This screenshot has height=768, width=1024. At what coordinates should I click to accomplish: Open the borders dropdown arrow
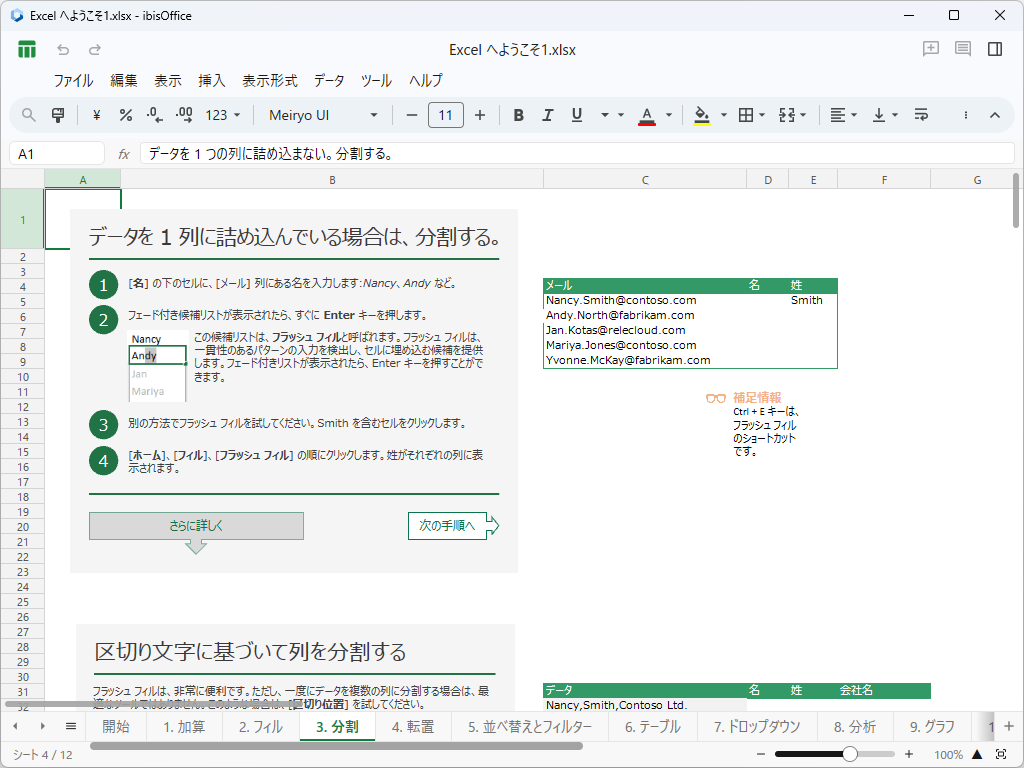click(x=762, y=115)
